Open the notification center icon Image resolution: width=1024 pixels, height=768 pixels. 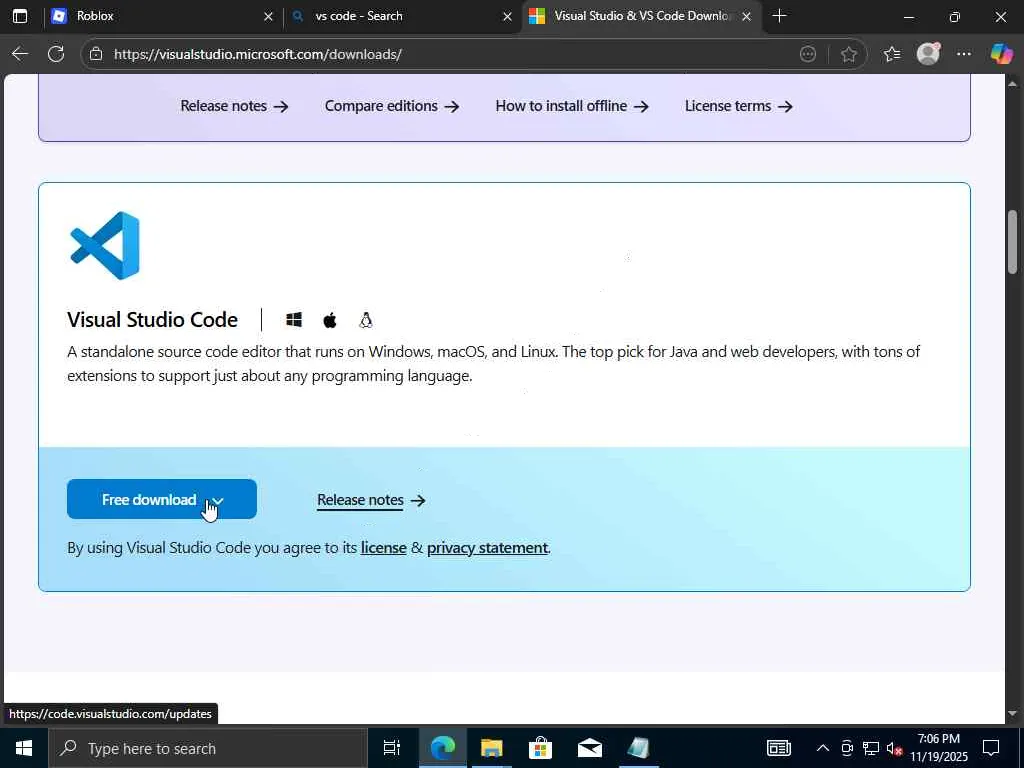tap(991, 748)
